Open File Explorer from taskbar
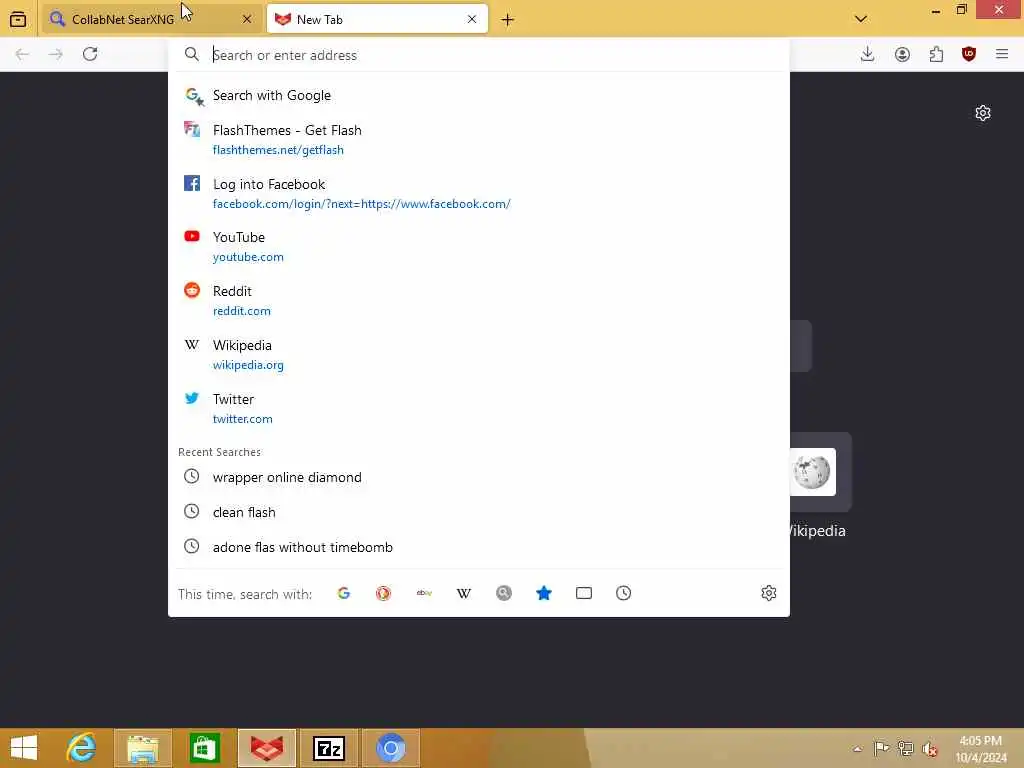The height and width of the screenshot is (768, 1024). pos(143,748)
